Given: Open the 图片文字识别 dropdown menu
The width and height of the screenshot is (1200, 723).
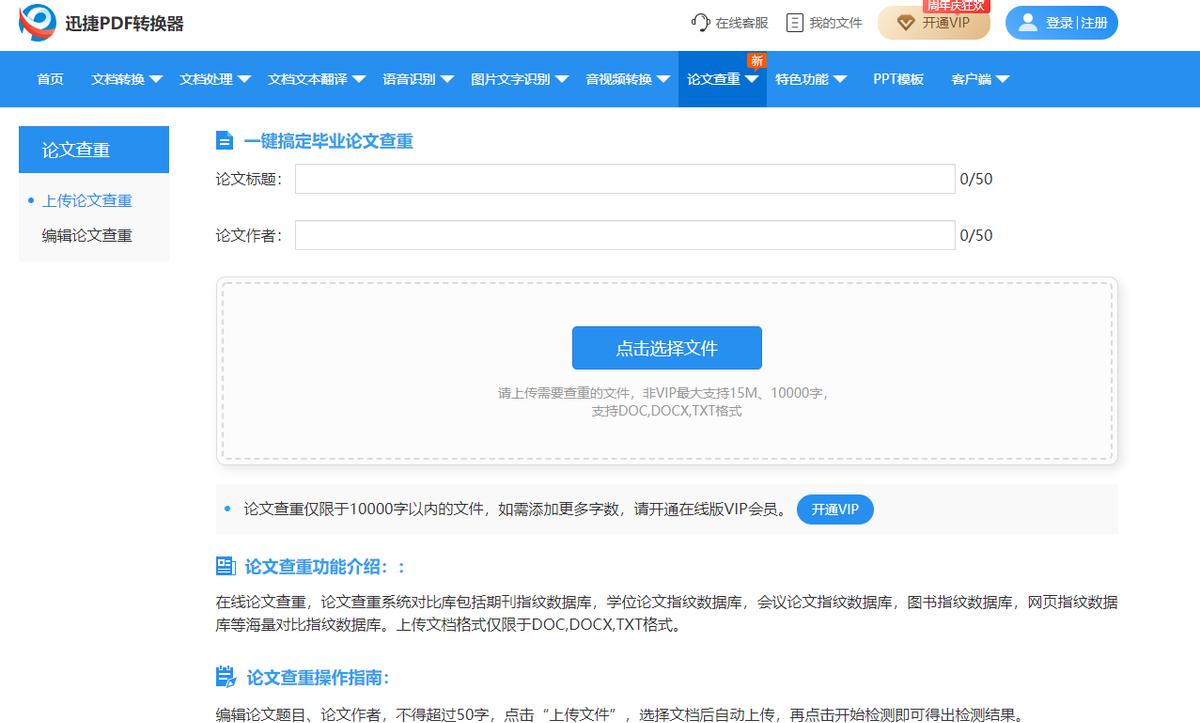Looking at the screenshot, I should coord(514,79).
